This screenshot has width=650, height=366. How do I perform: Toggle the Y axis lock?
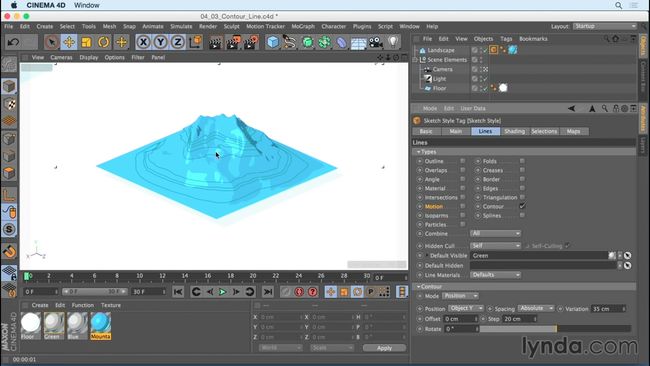[x=160, y=42]
